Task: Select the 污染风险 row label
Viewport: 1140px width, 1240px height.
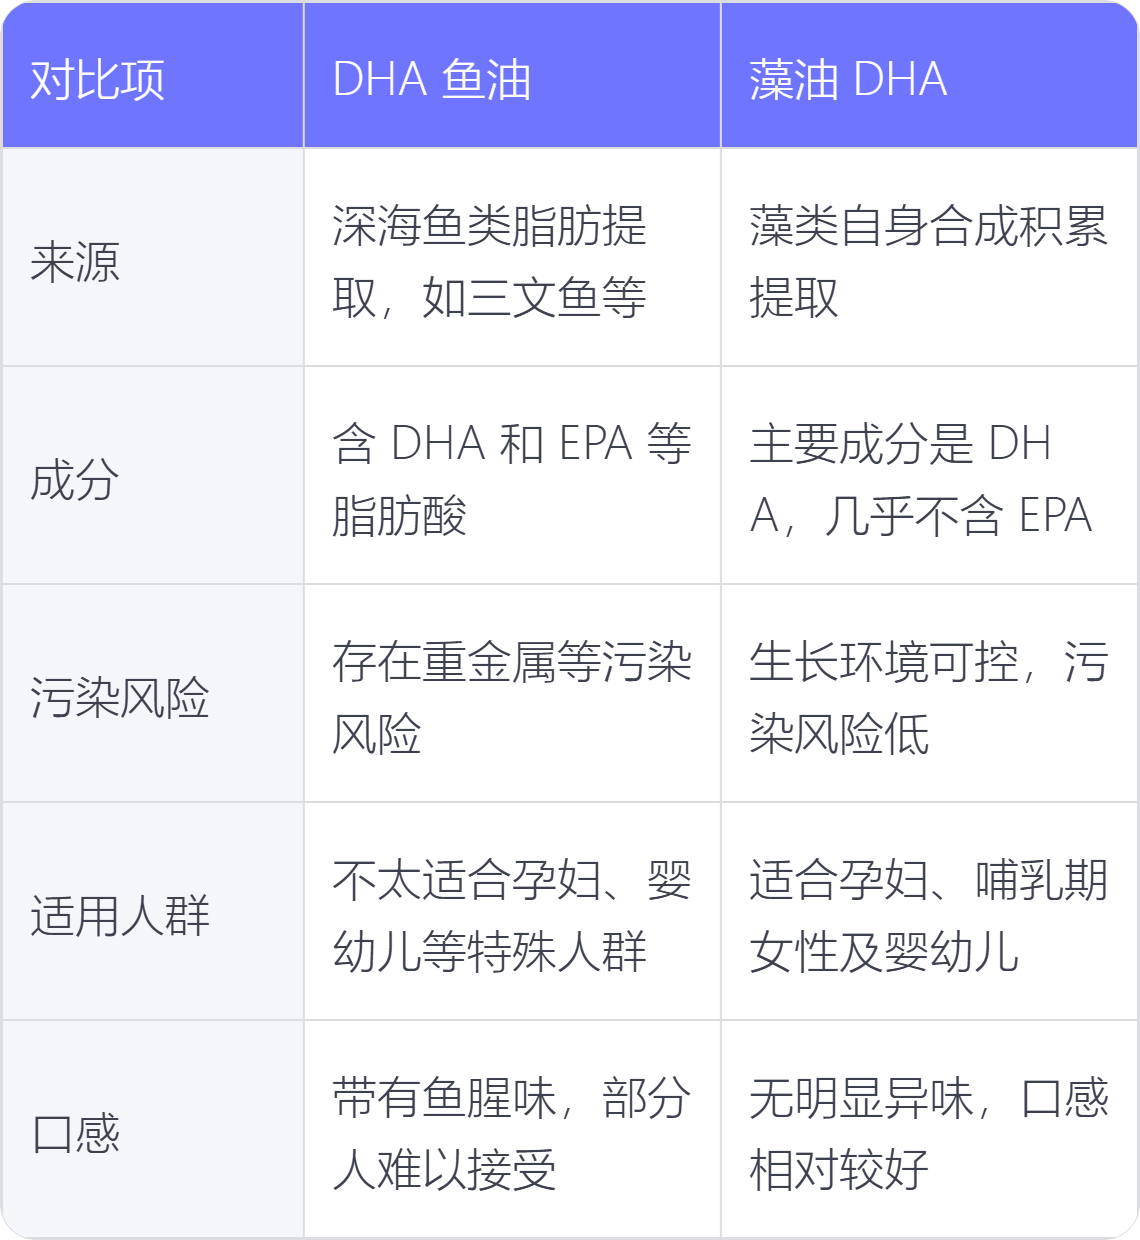Action: tap(120, 698)
